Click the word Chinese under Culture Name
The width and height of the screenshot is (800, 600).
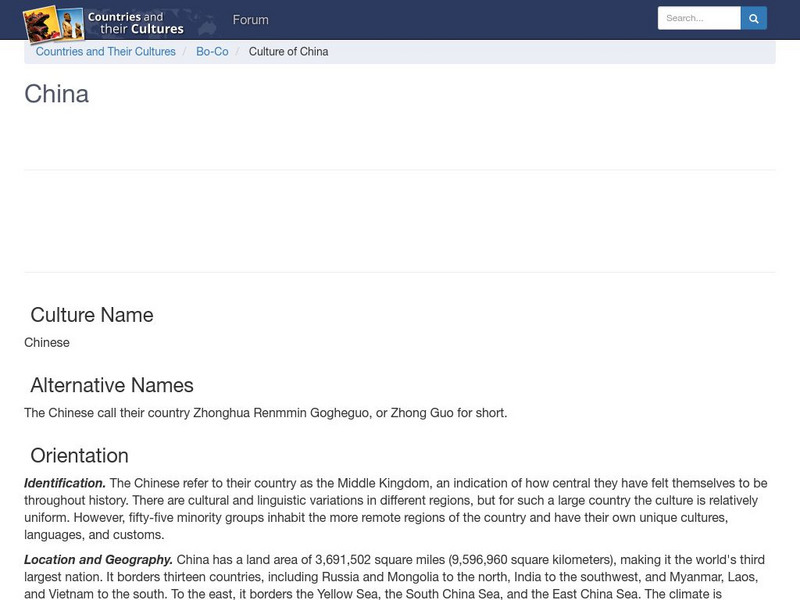[47, 342]
